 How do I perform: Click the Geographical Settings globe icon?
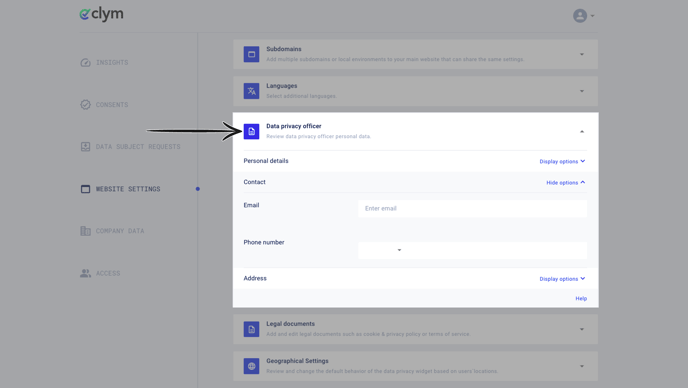[x=251, y=366]
